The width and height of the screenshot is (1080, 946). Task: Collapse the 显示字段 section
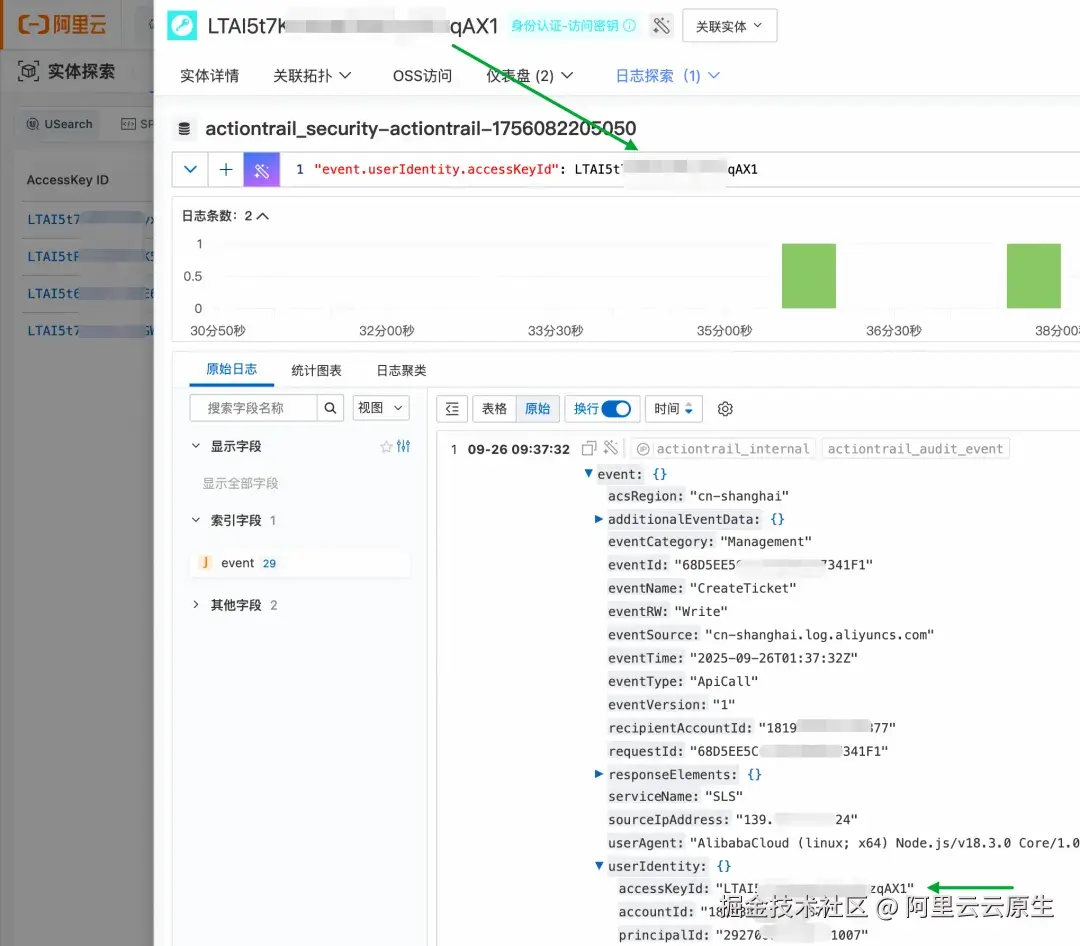coord(196,446)
